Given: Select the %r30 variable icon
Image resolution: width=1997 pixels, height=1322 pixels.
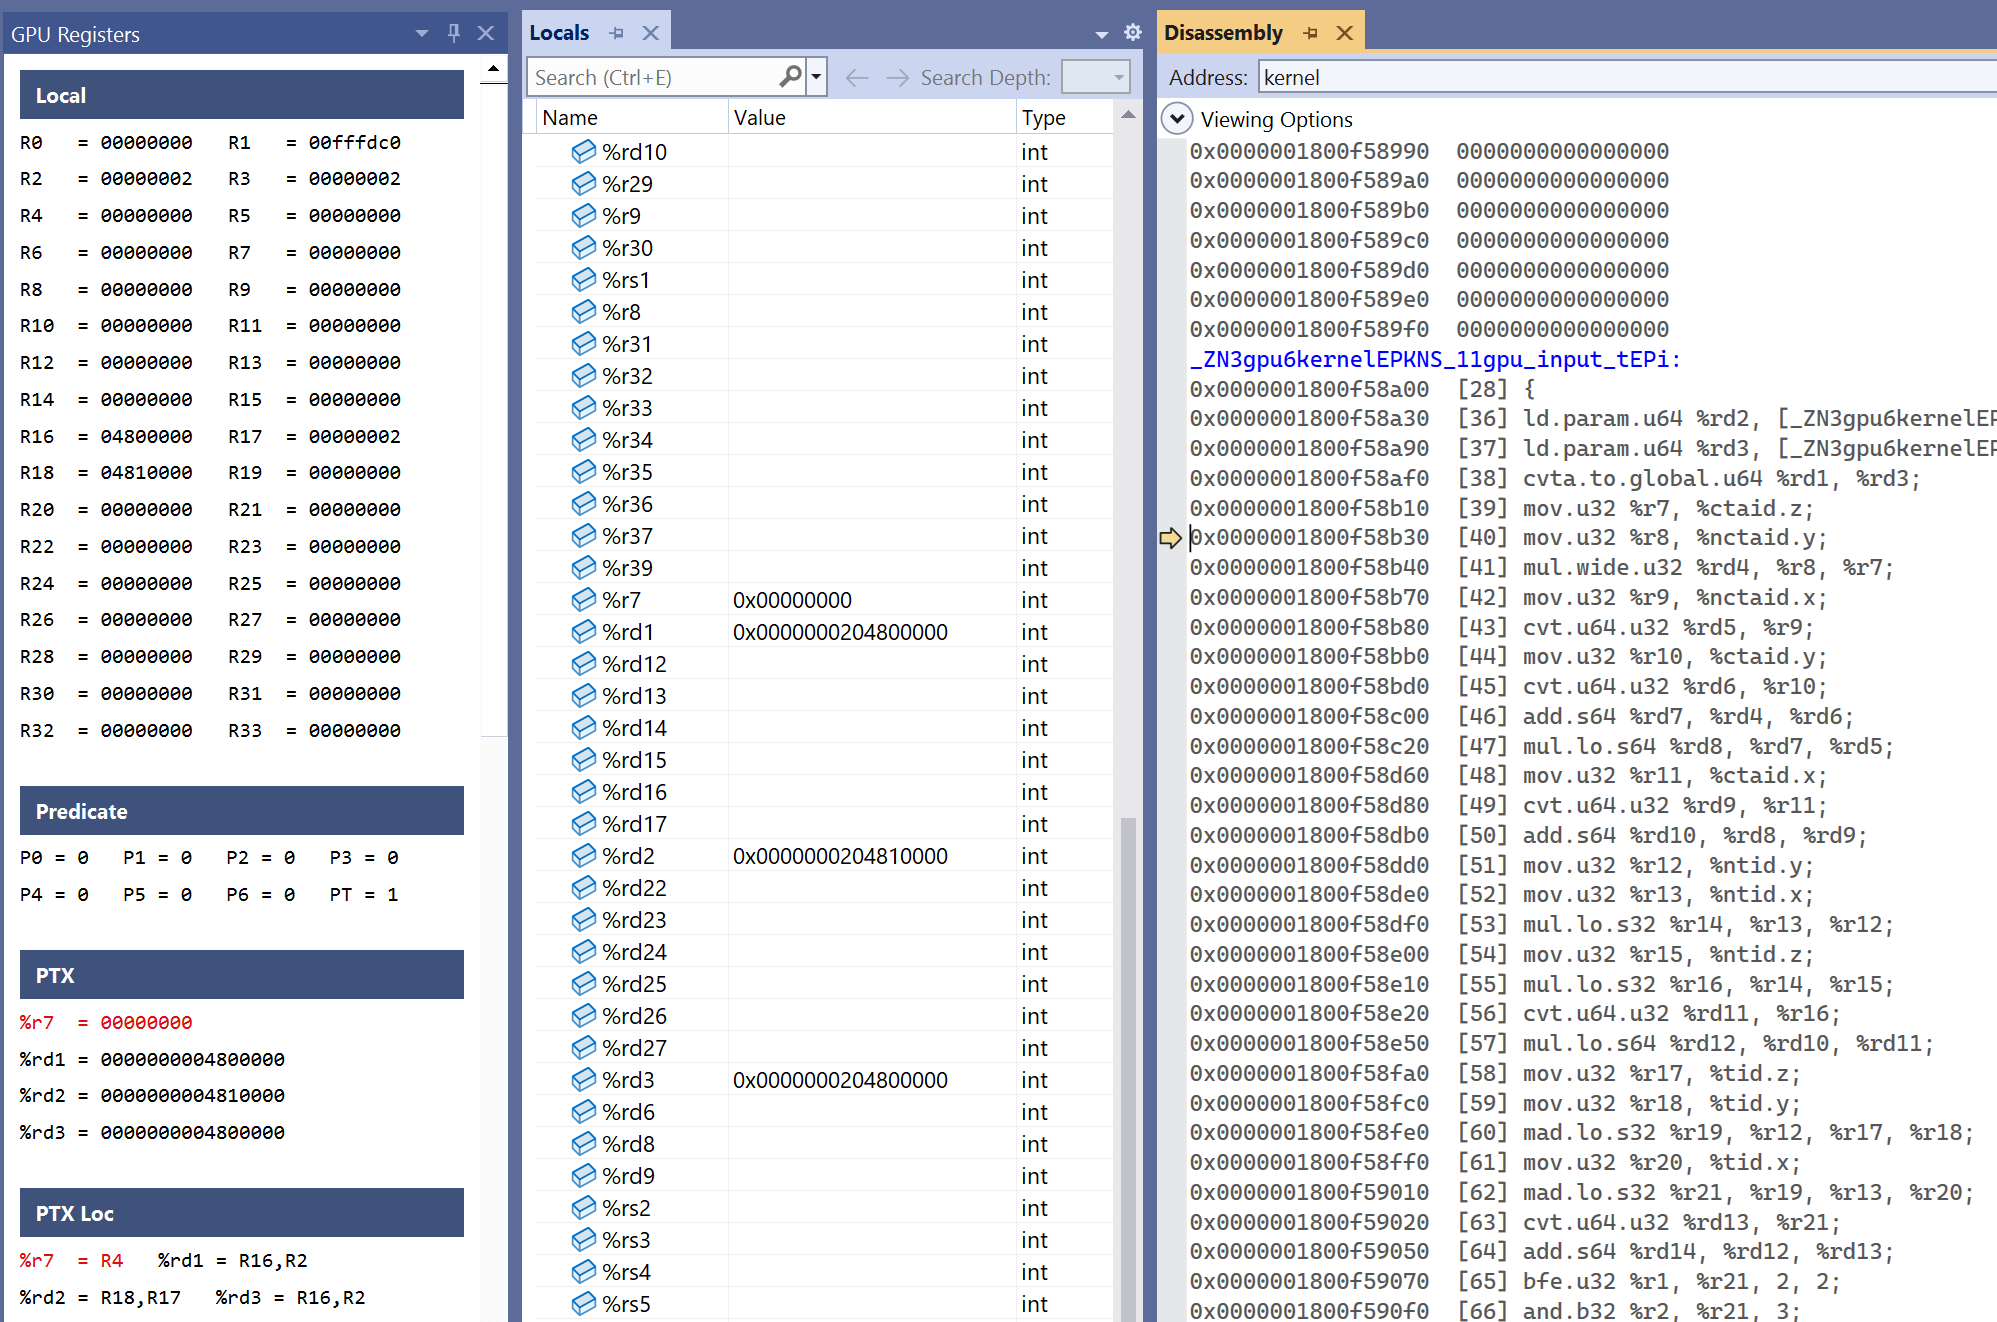Looking at the screenshot, I should [x=583, y=247].
